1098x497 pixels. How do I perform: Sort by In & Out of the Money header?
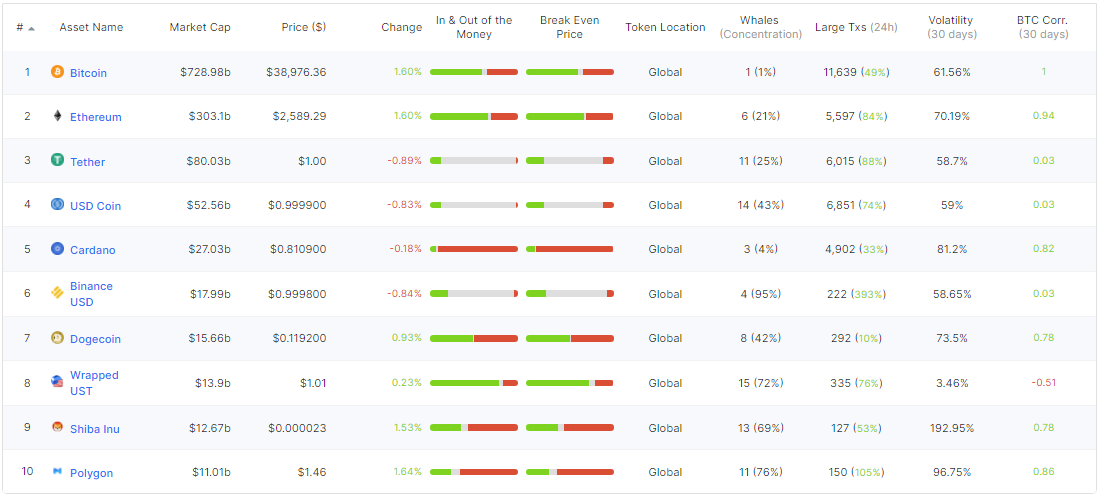coord(474,27)
